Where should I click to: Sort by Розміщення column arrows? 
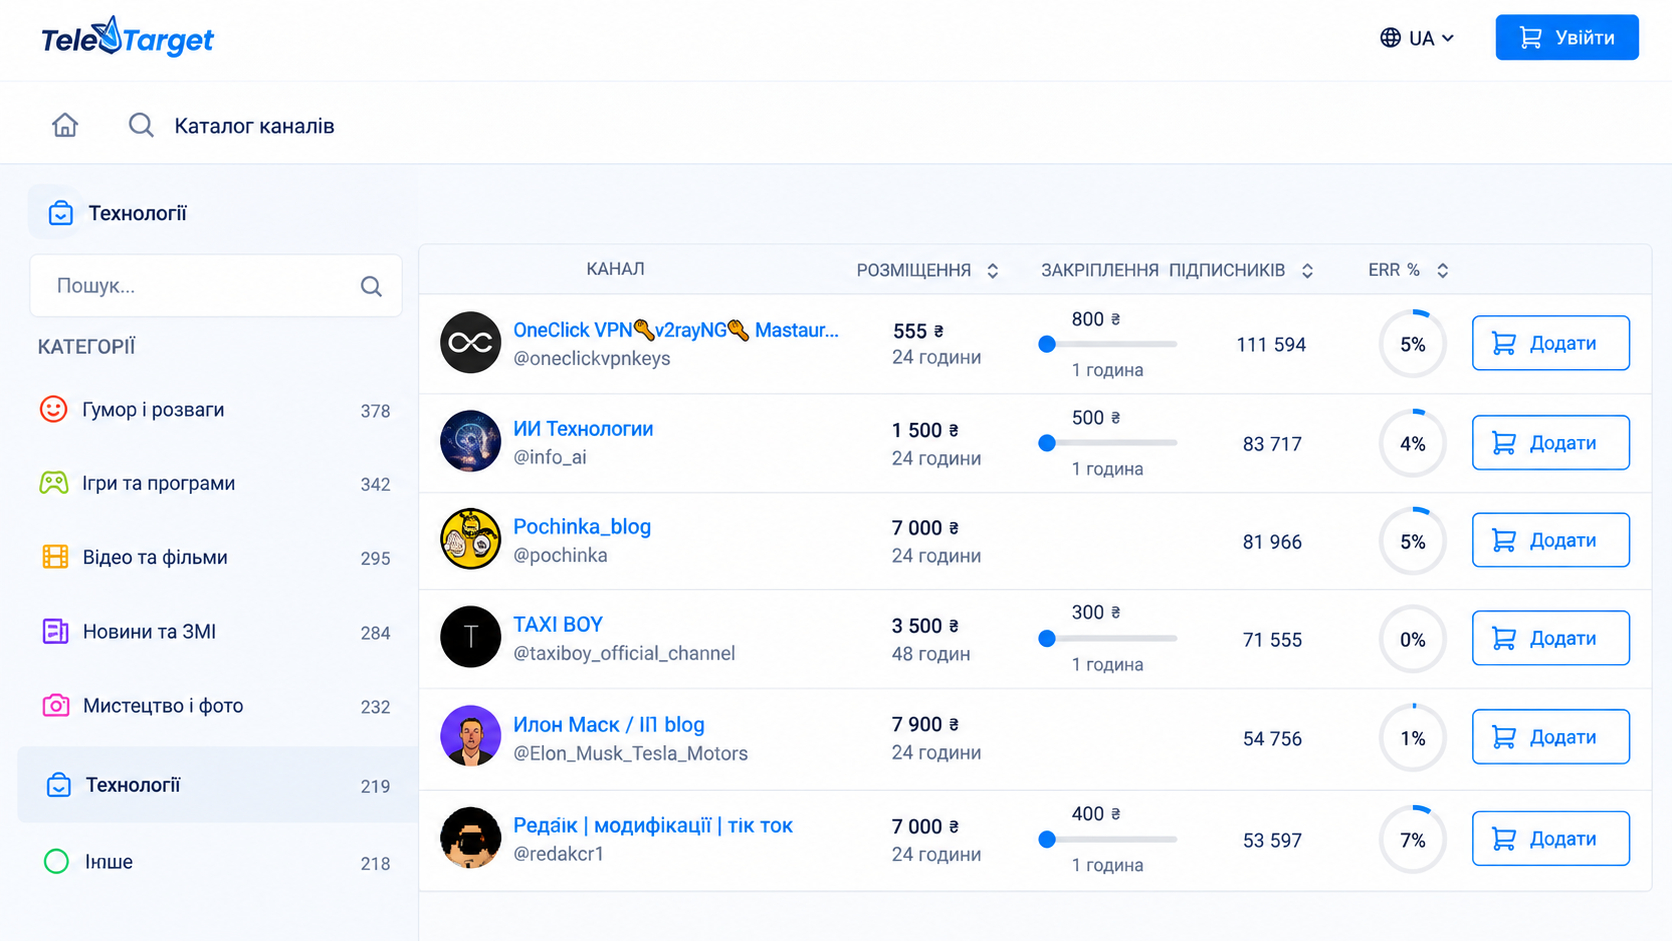992,271
